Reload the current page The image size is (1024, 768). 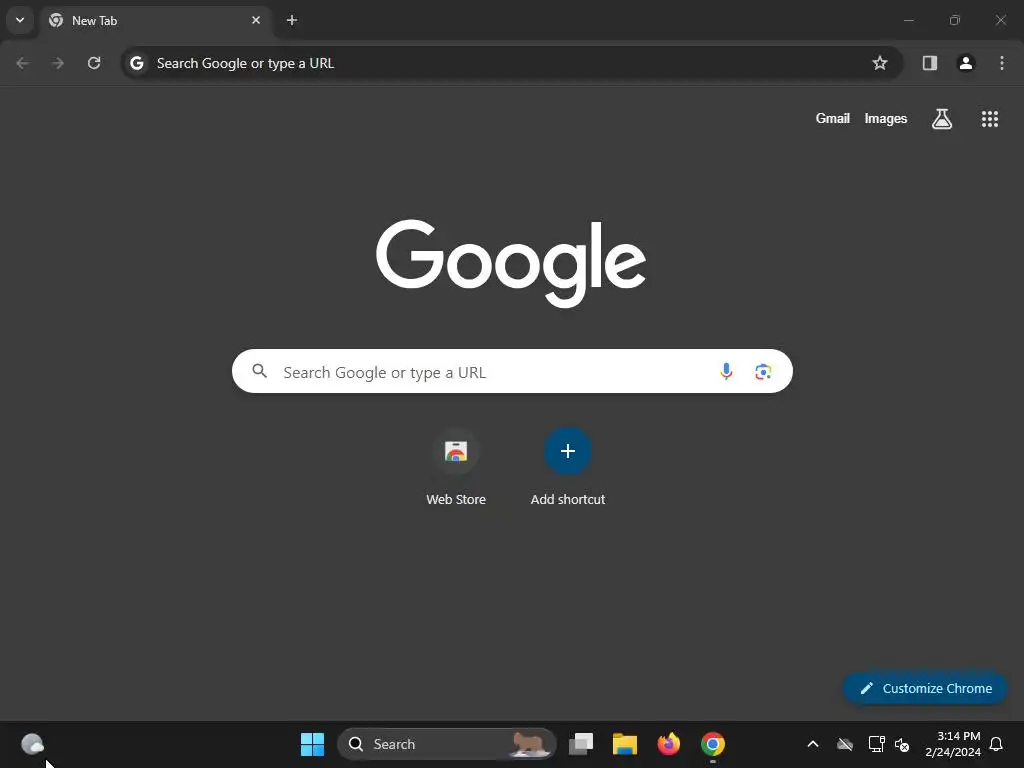tap(94, 63)
